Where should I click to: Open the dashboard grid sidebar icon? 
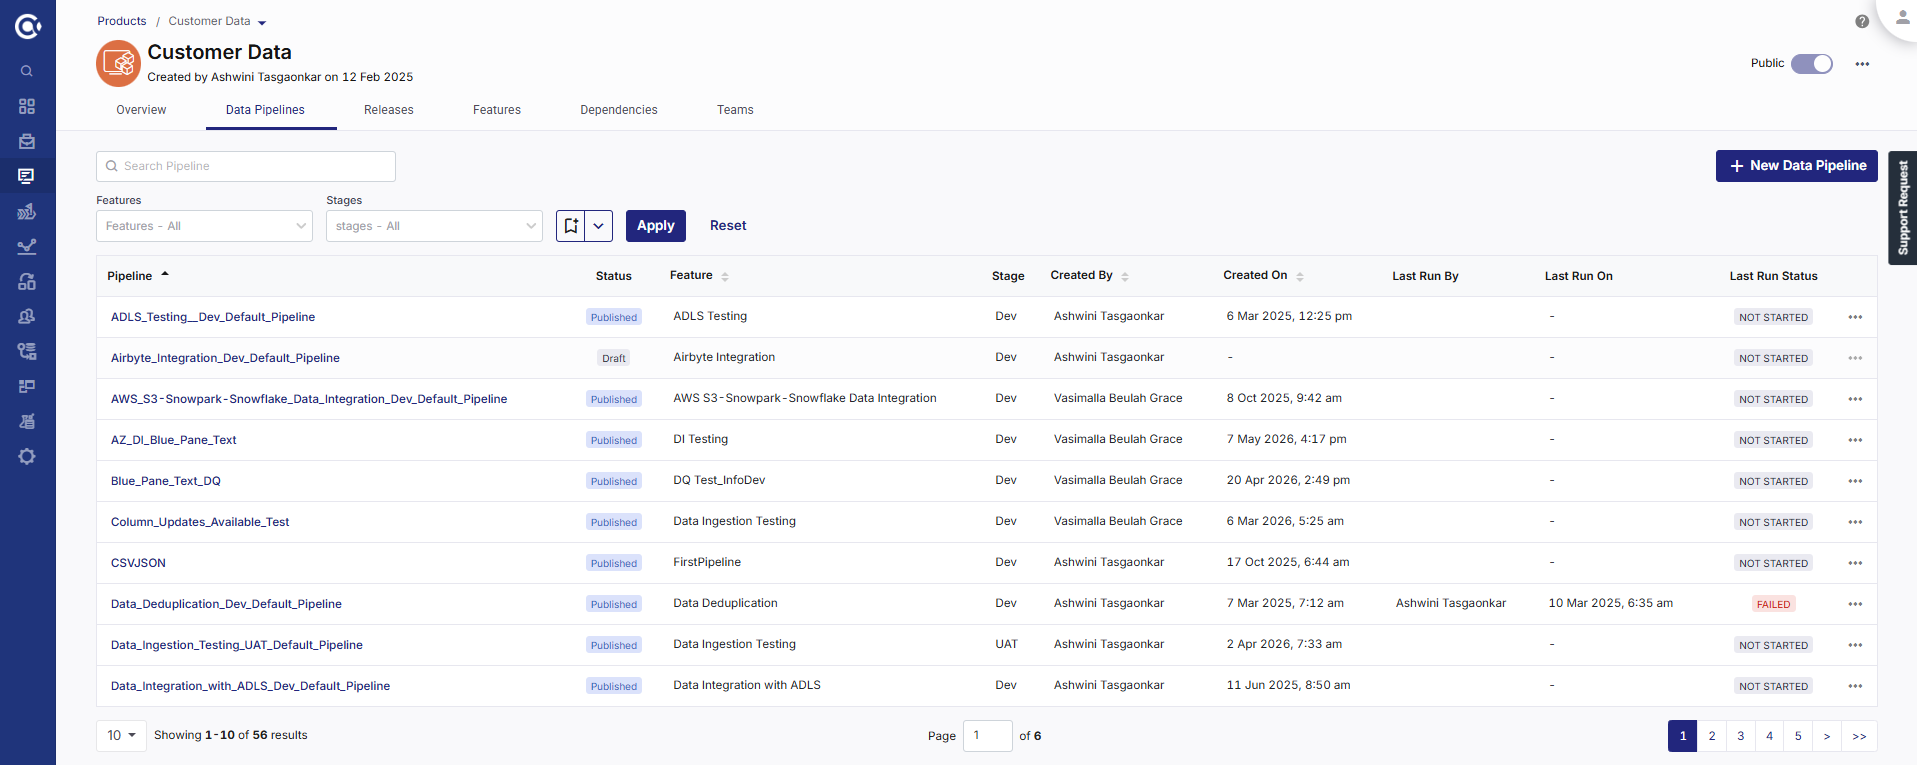click(x=27, y=106)
